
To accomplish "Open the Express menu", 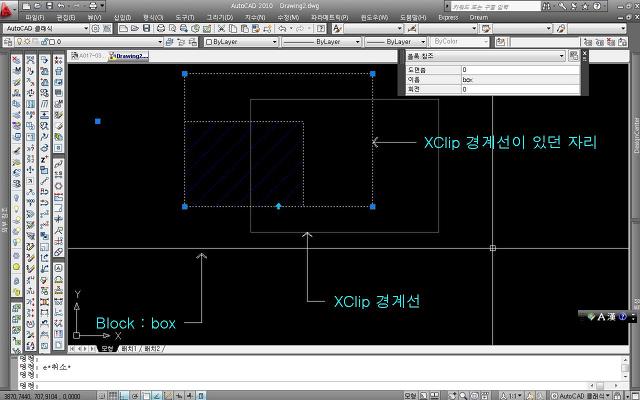I will click(448, 18).
